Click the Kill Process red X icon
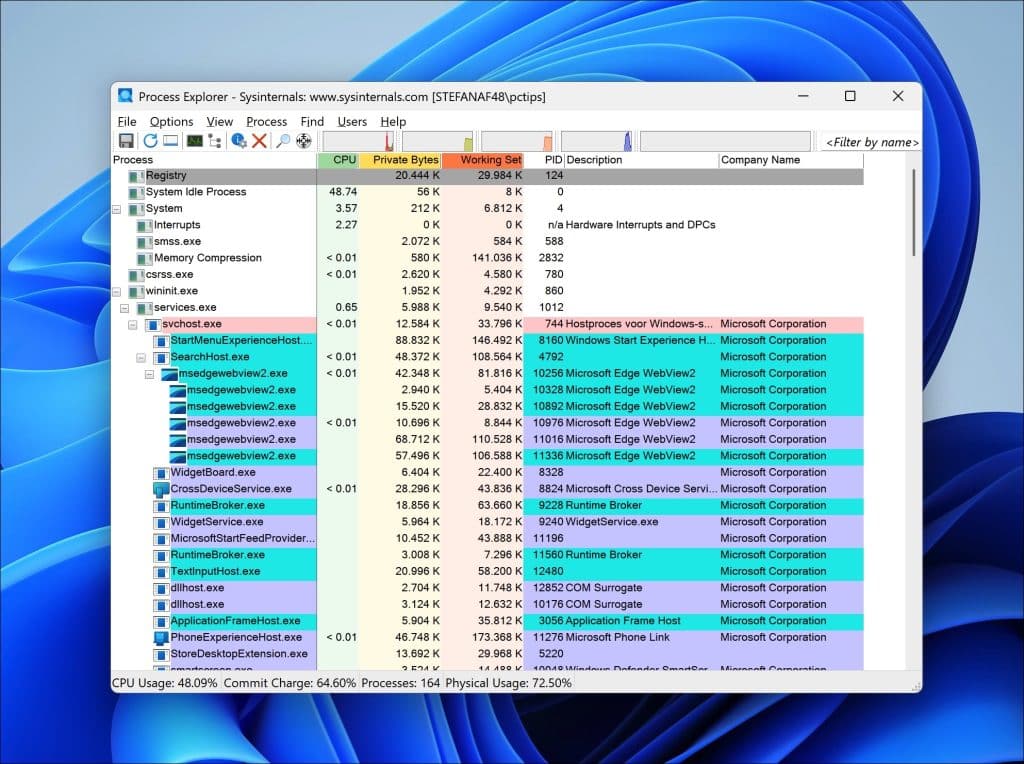Viewport: 1024px width, 764px height. pyautogui.click(x=258, y=141)
